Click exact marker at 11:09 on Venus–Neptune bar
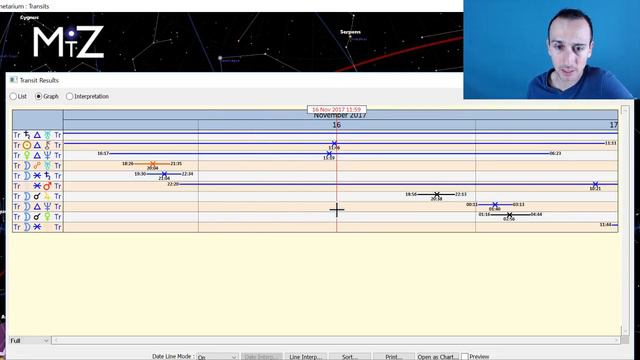Viewport: 640px width, 360px height. point(329,153)
